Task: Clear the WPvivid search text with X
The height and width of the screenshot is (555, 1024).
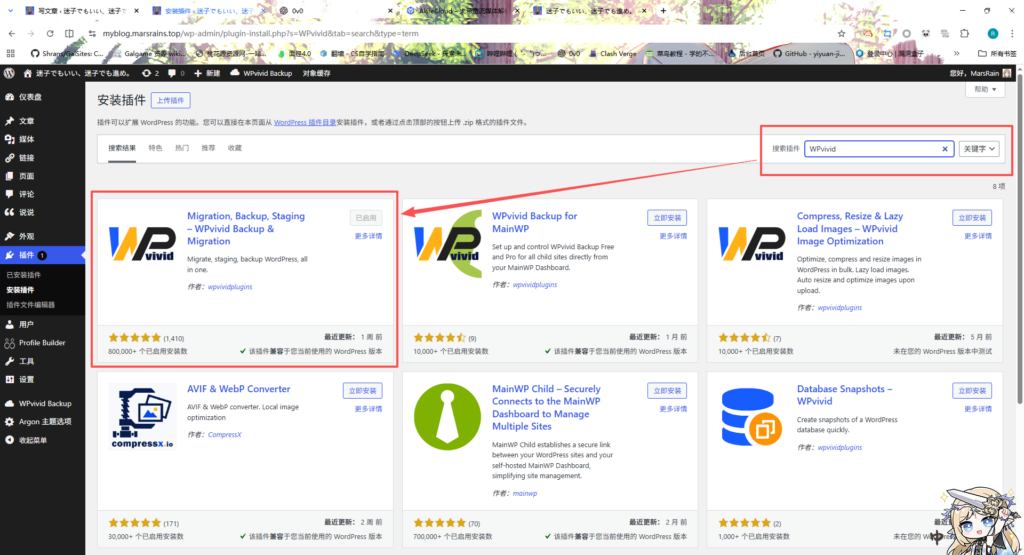Action: 945,149
